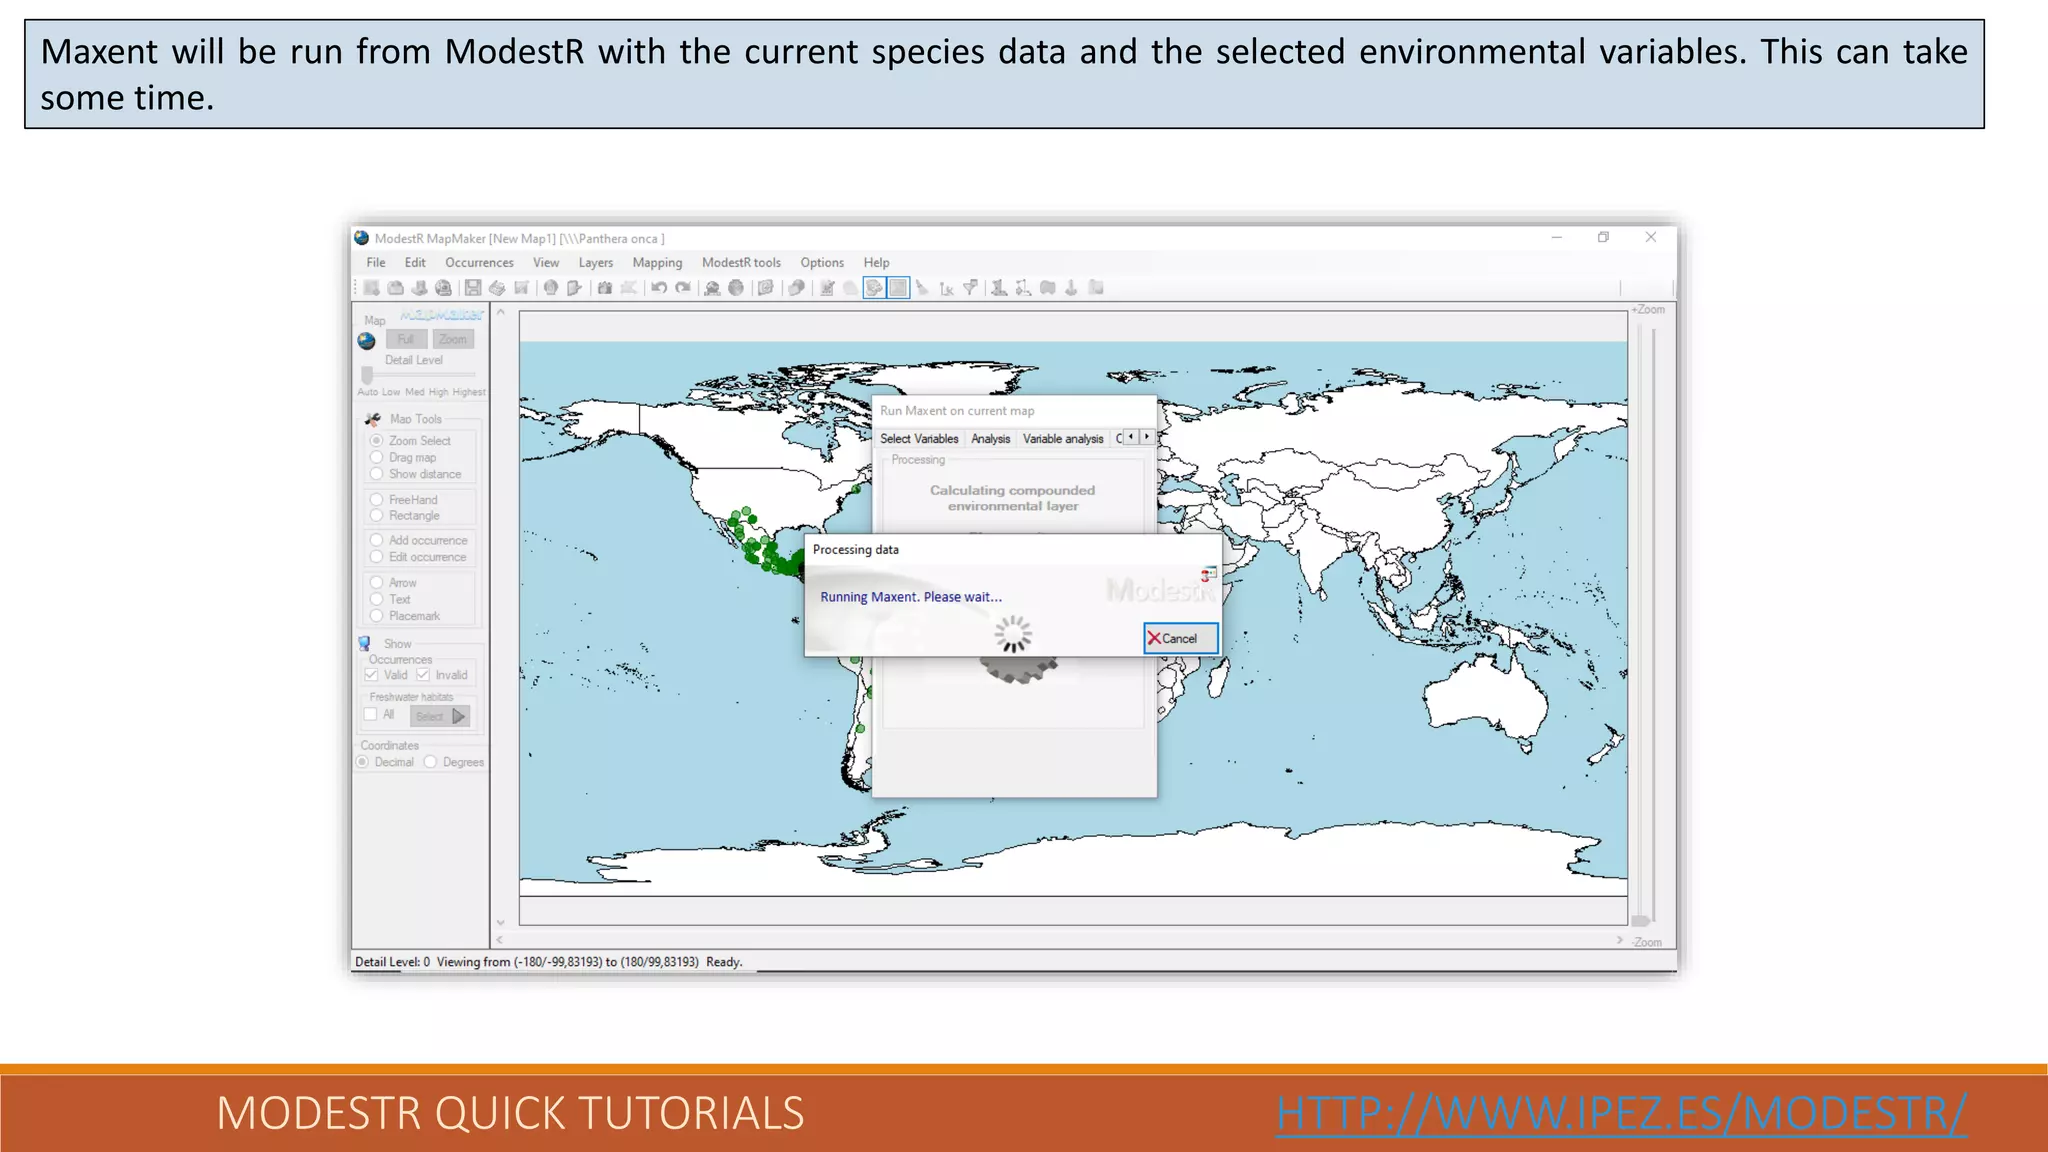Click the status bar text 'Viewing from (-180/-99,83193)'
This screenshot has height=1152, width=2048.
click(519, 962)
